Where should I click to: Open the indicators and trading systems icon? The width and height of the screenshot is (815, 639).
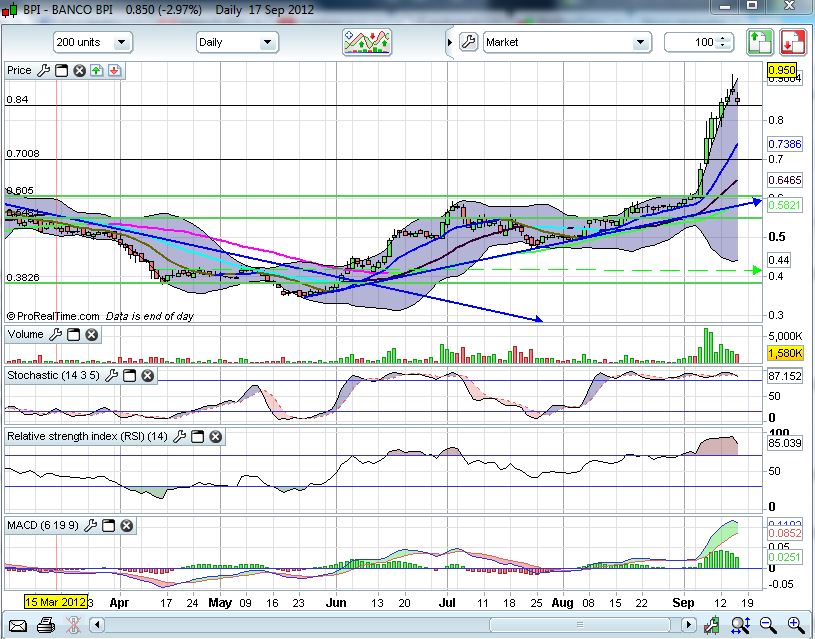point(367,42)
